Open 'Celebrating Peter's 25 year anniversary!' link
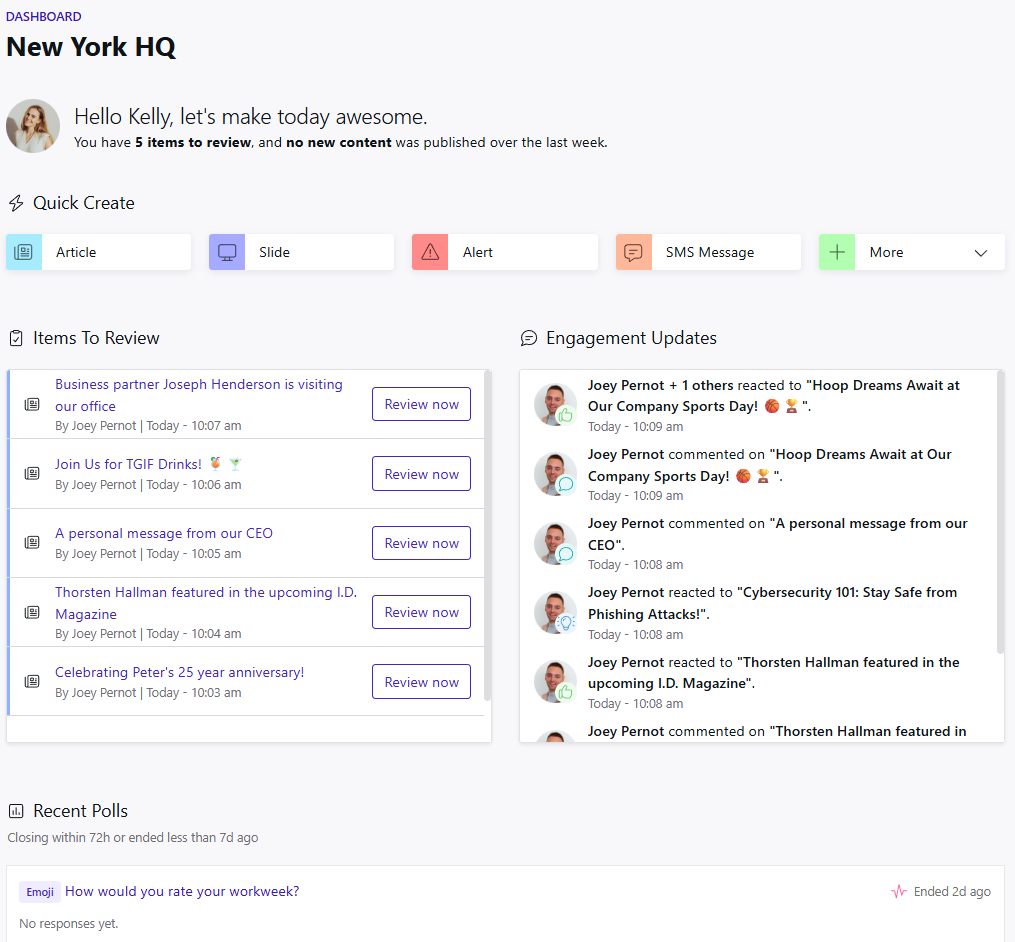The image size is (1015, 942). click(x=179, y=672)
